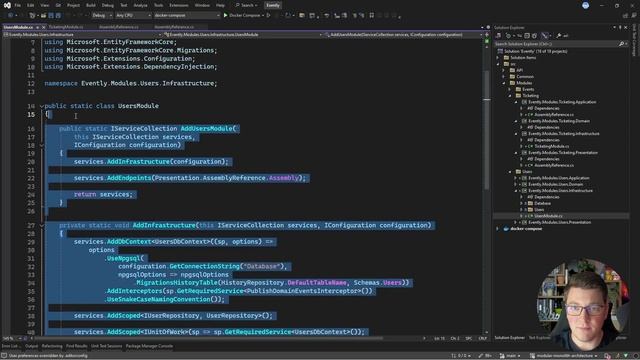Click the git branch main indicator
This screenshot has height=360, width=640.
(x=511, y=356)
